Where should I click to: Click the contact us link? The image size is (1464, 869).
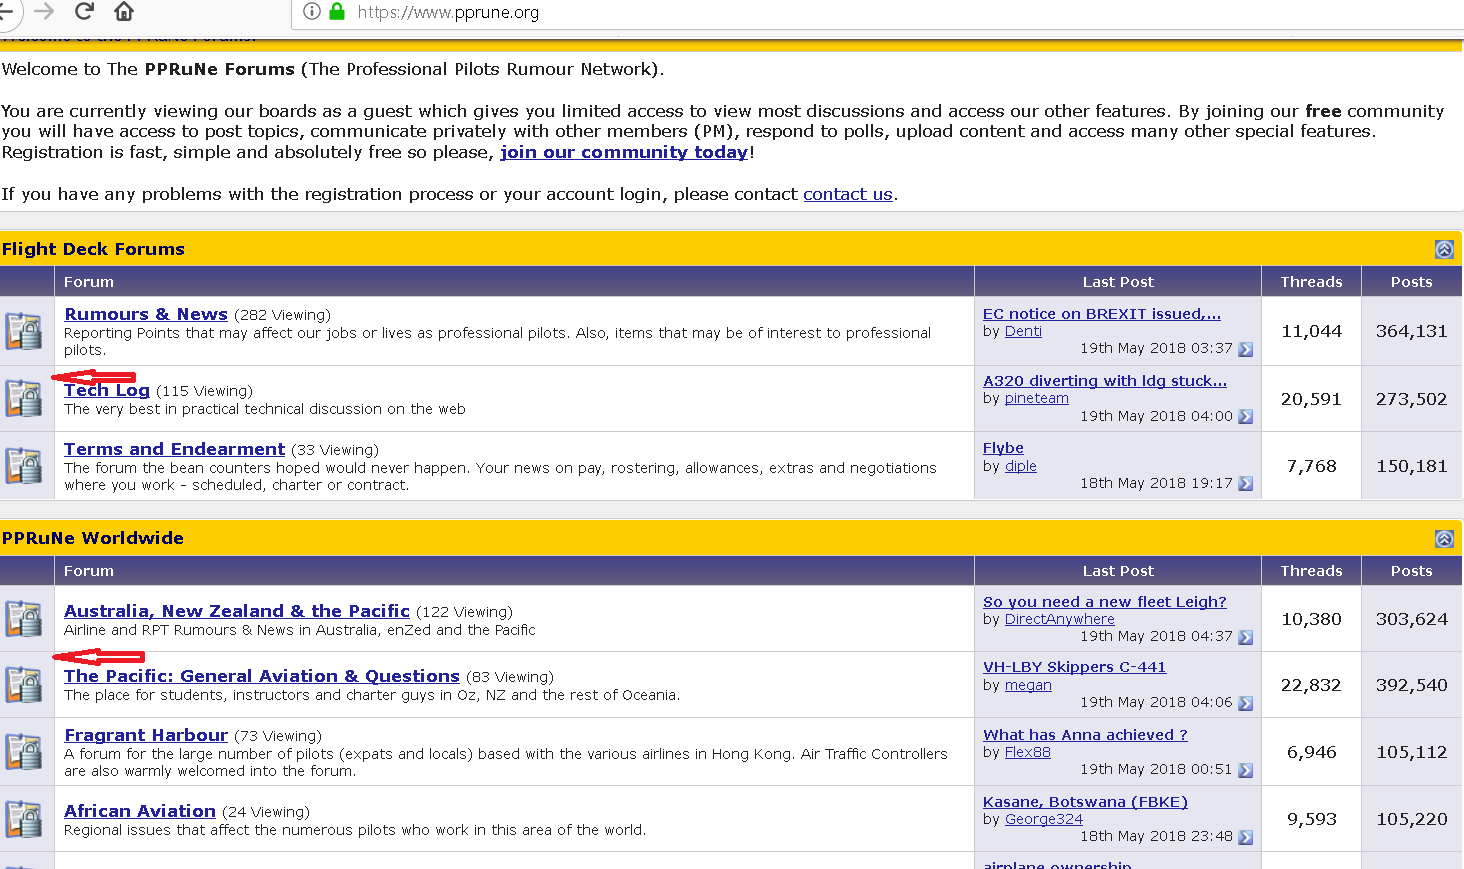click(847, 194)
